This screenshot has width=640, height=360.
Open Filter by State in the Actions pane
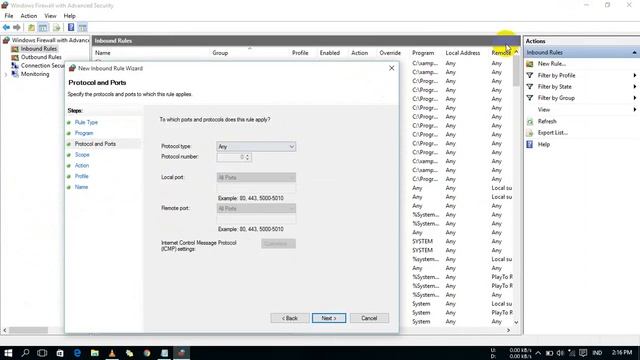(x=554, y=87)
